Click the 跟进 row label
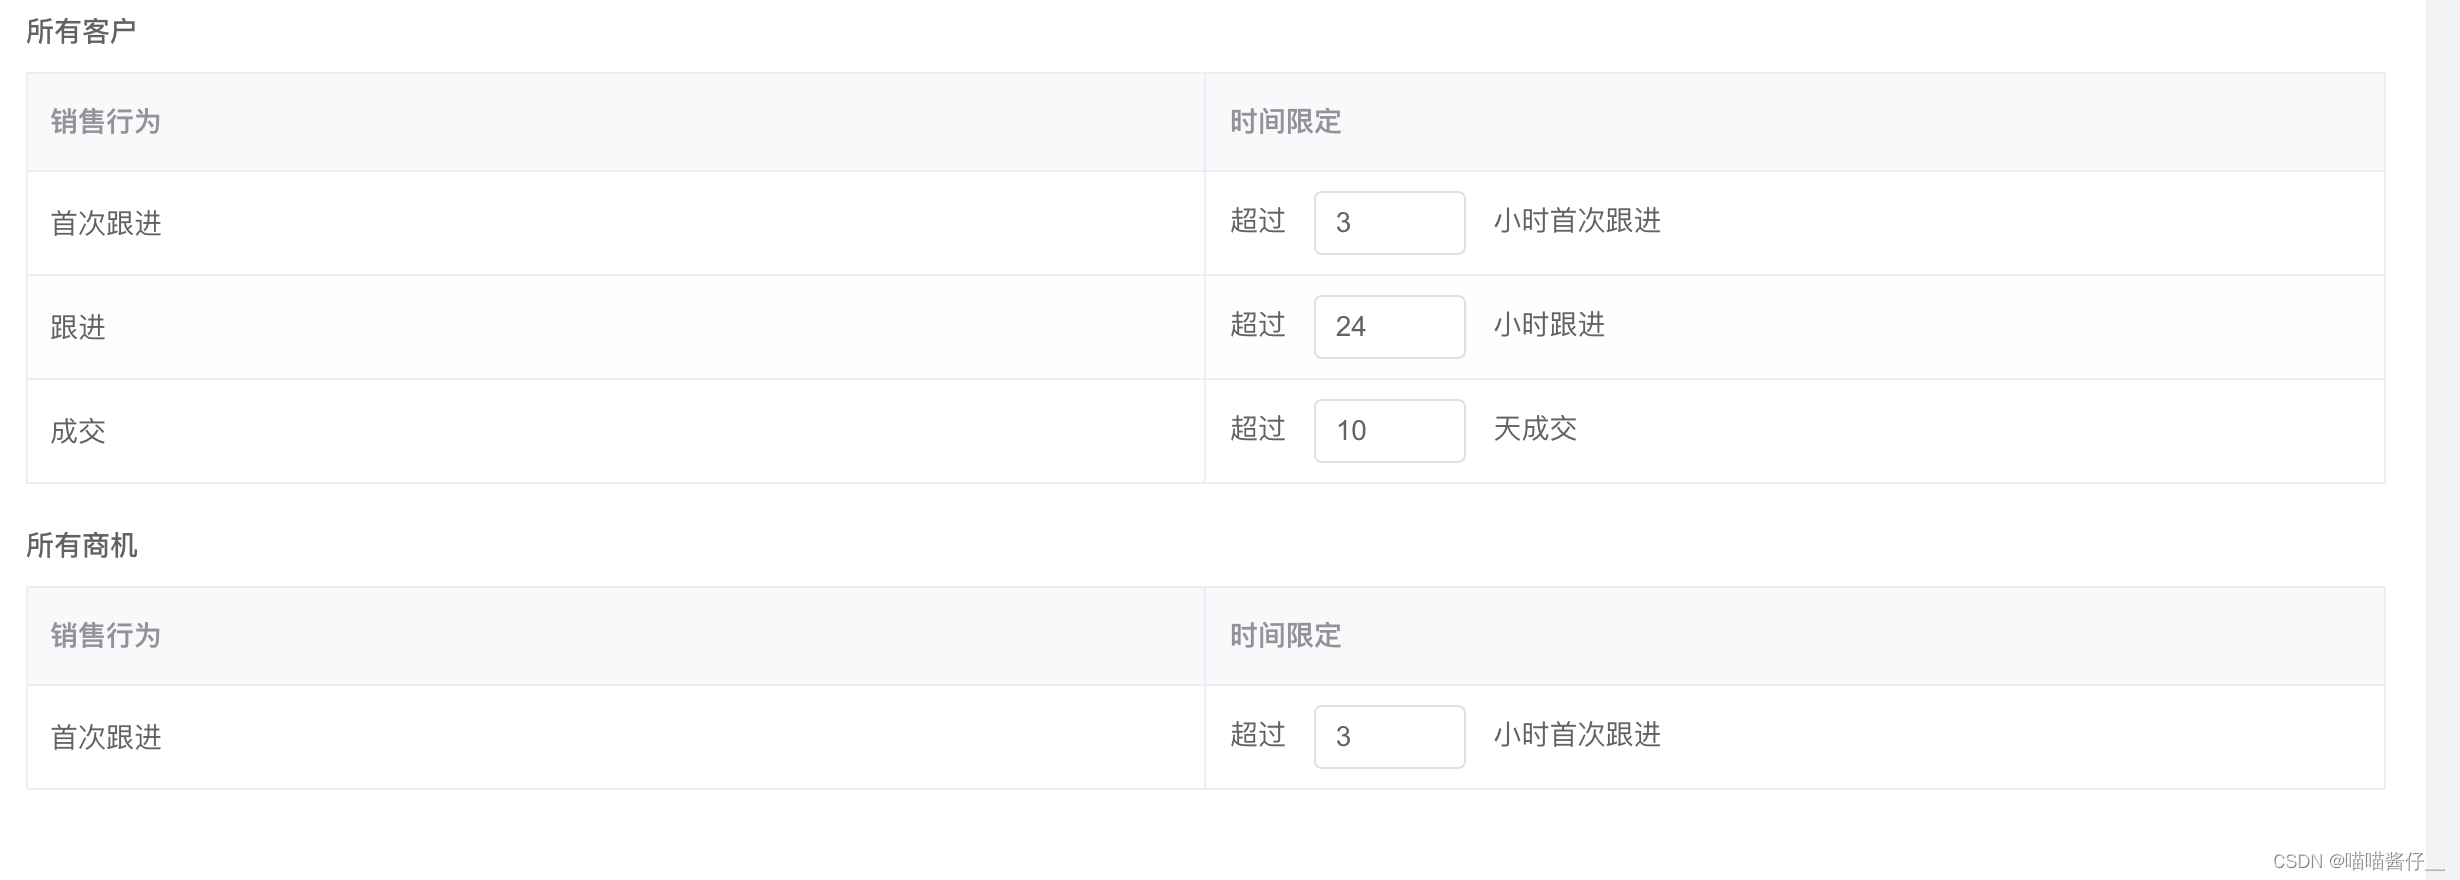 click(x=76, y=326)
